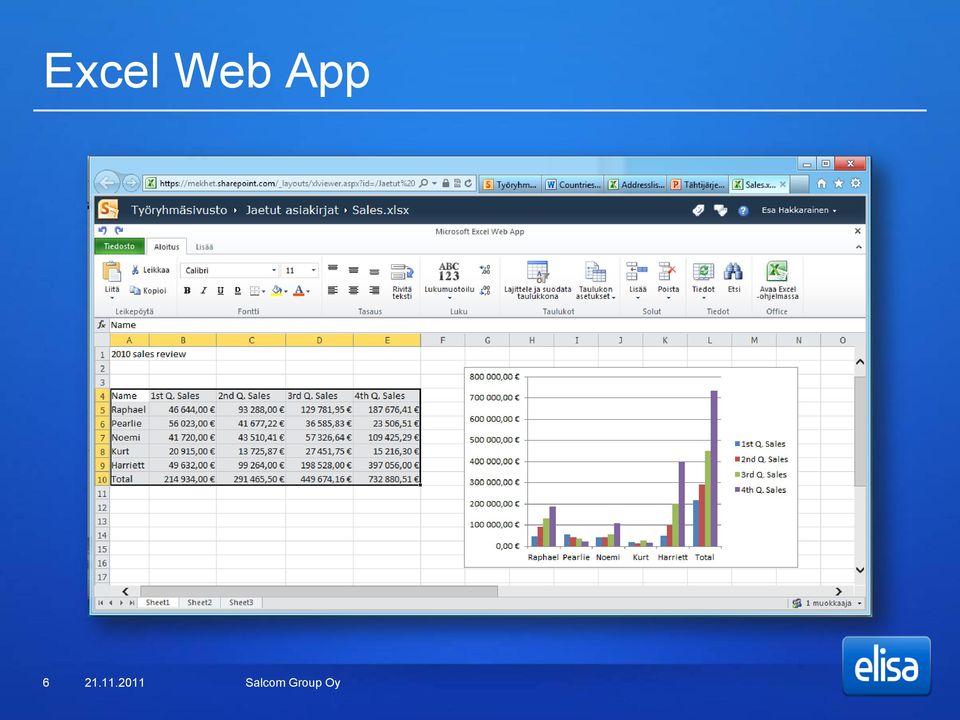
Task: Open the blue help question mark
Action: coord(743,211)
